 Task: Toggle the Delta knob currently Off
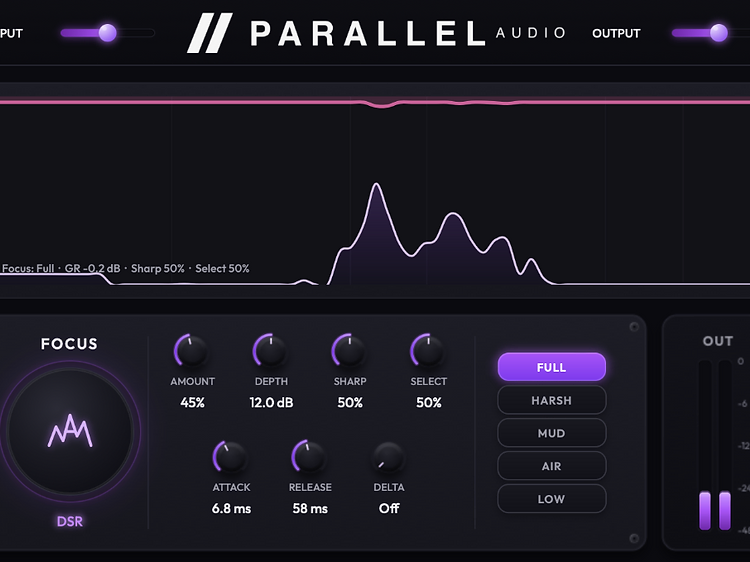[388, 457]
